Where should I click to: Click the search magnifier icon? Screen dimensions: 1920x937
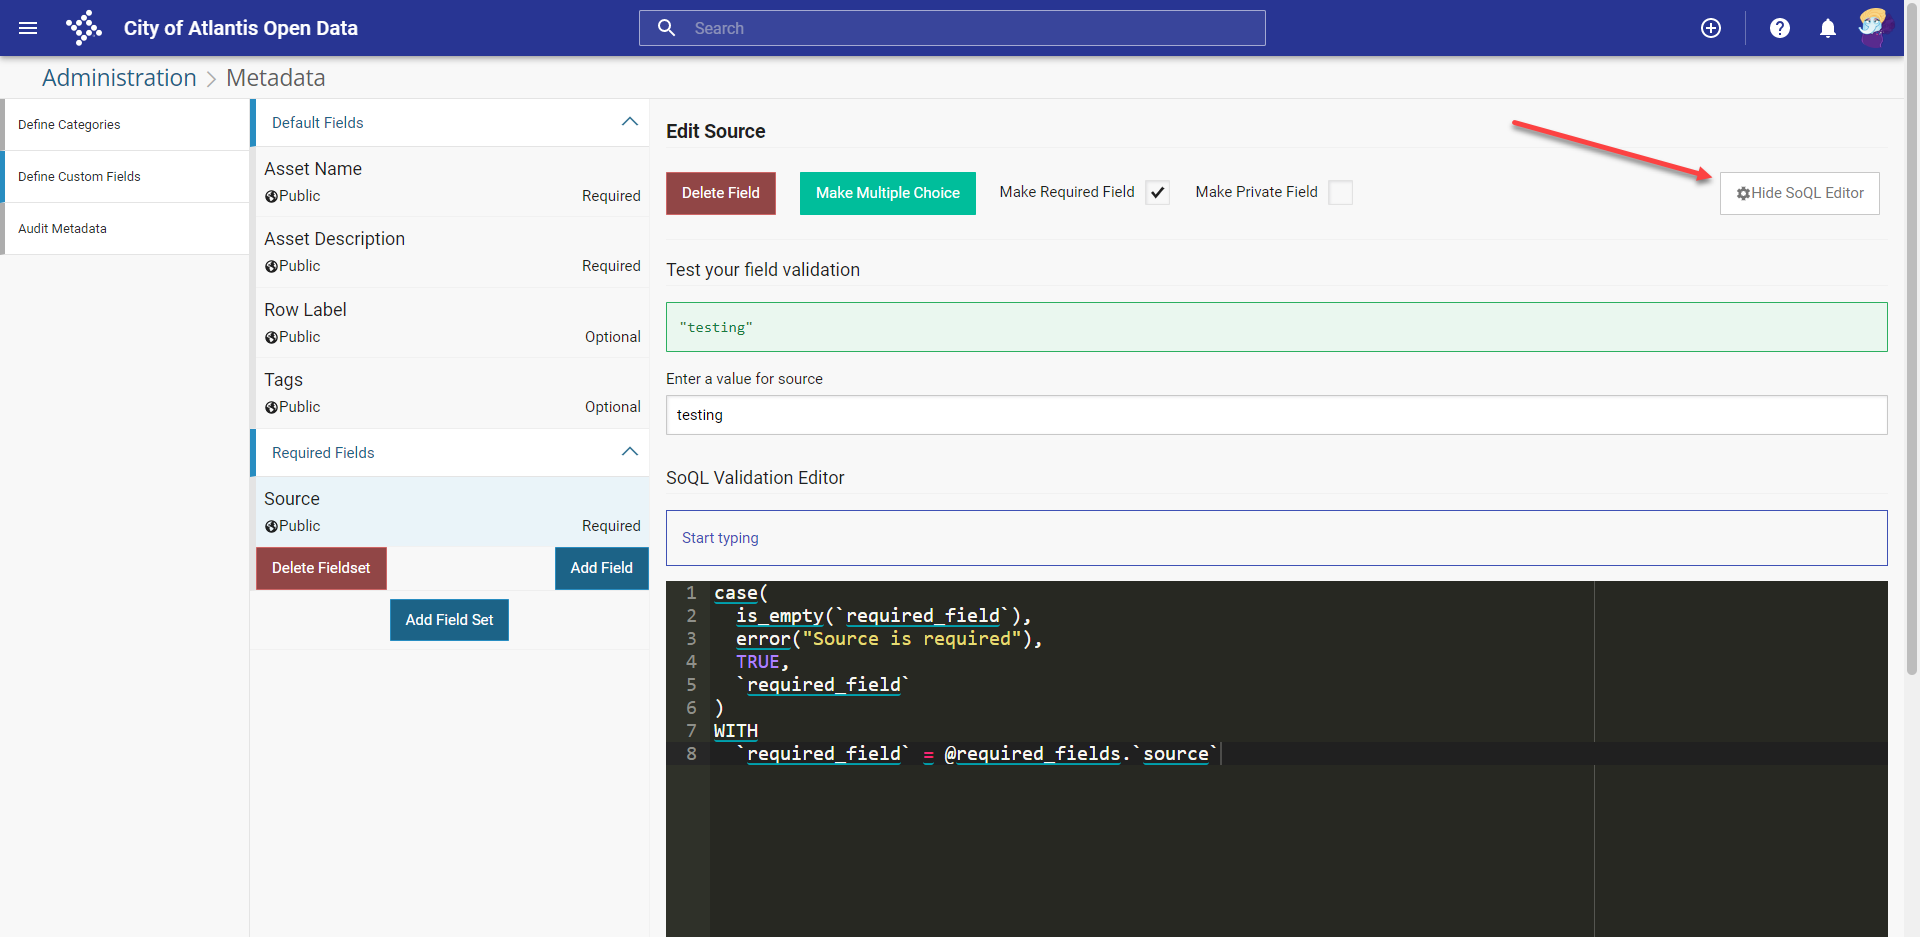[667, 28]
